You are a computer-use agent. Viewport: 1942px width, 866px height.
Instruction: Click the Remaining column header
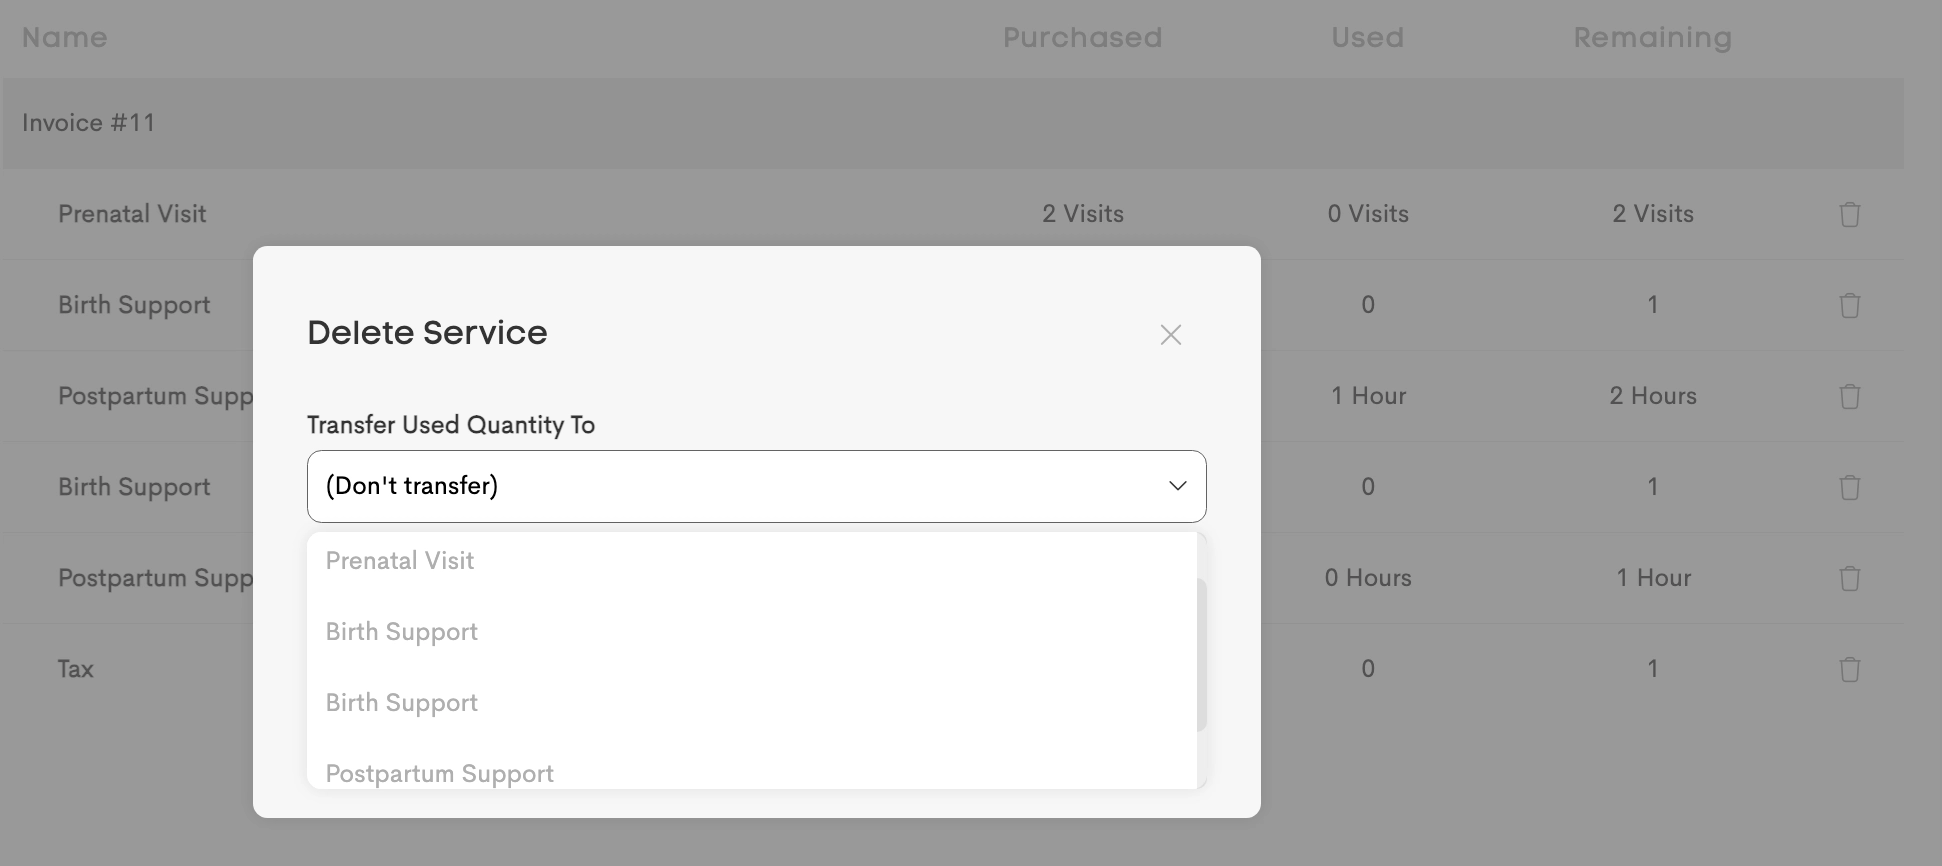(1652, 38)
